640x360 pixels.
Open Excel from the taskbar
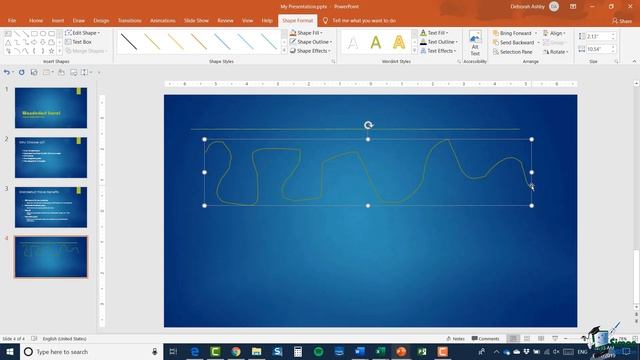coord(380,351)
